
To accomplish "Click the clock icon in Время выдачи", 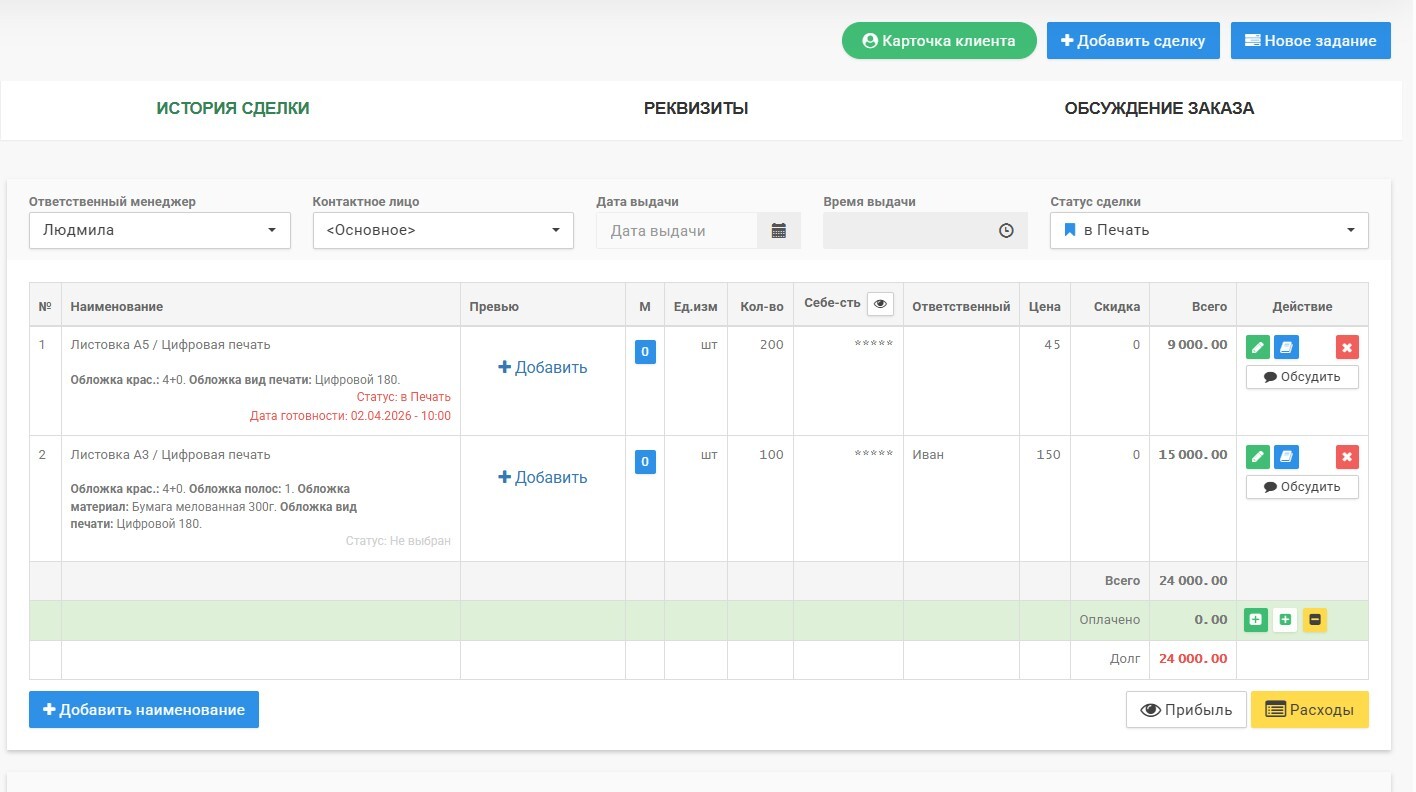I will (x=1006, y=231).
